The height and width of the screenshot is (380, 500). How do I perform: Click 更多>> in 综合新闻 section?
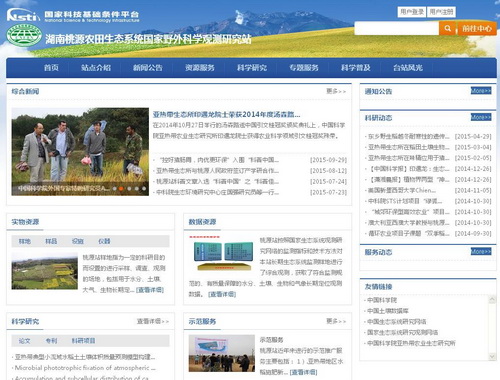point(336,91)
